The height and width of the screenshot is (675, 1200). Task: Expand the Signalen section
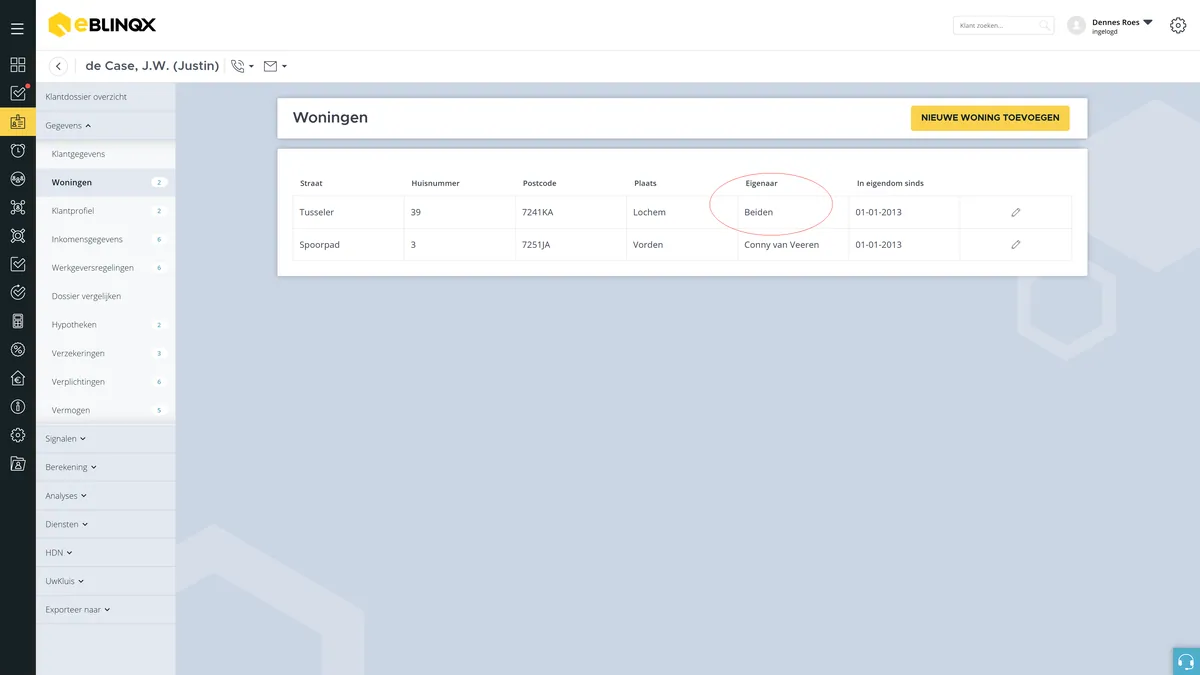click(x=66, y=438)
